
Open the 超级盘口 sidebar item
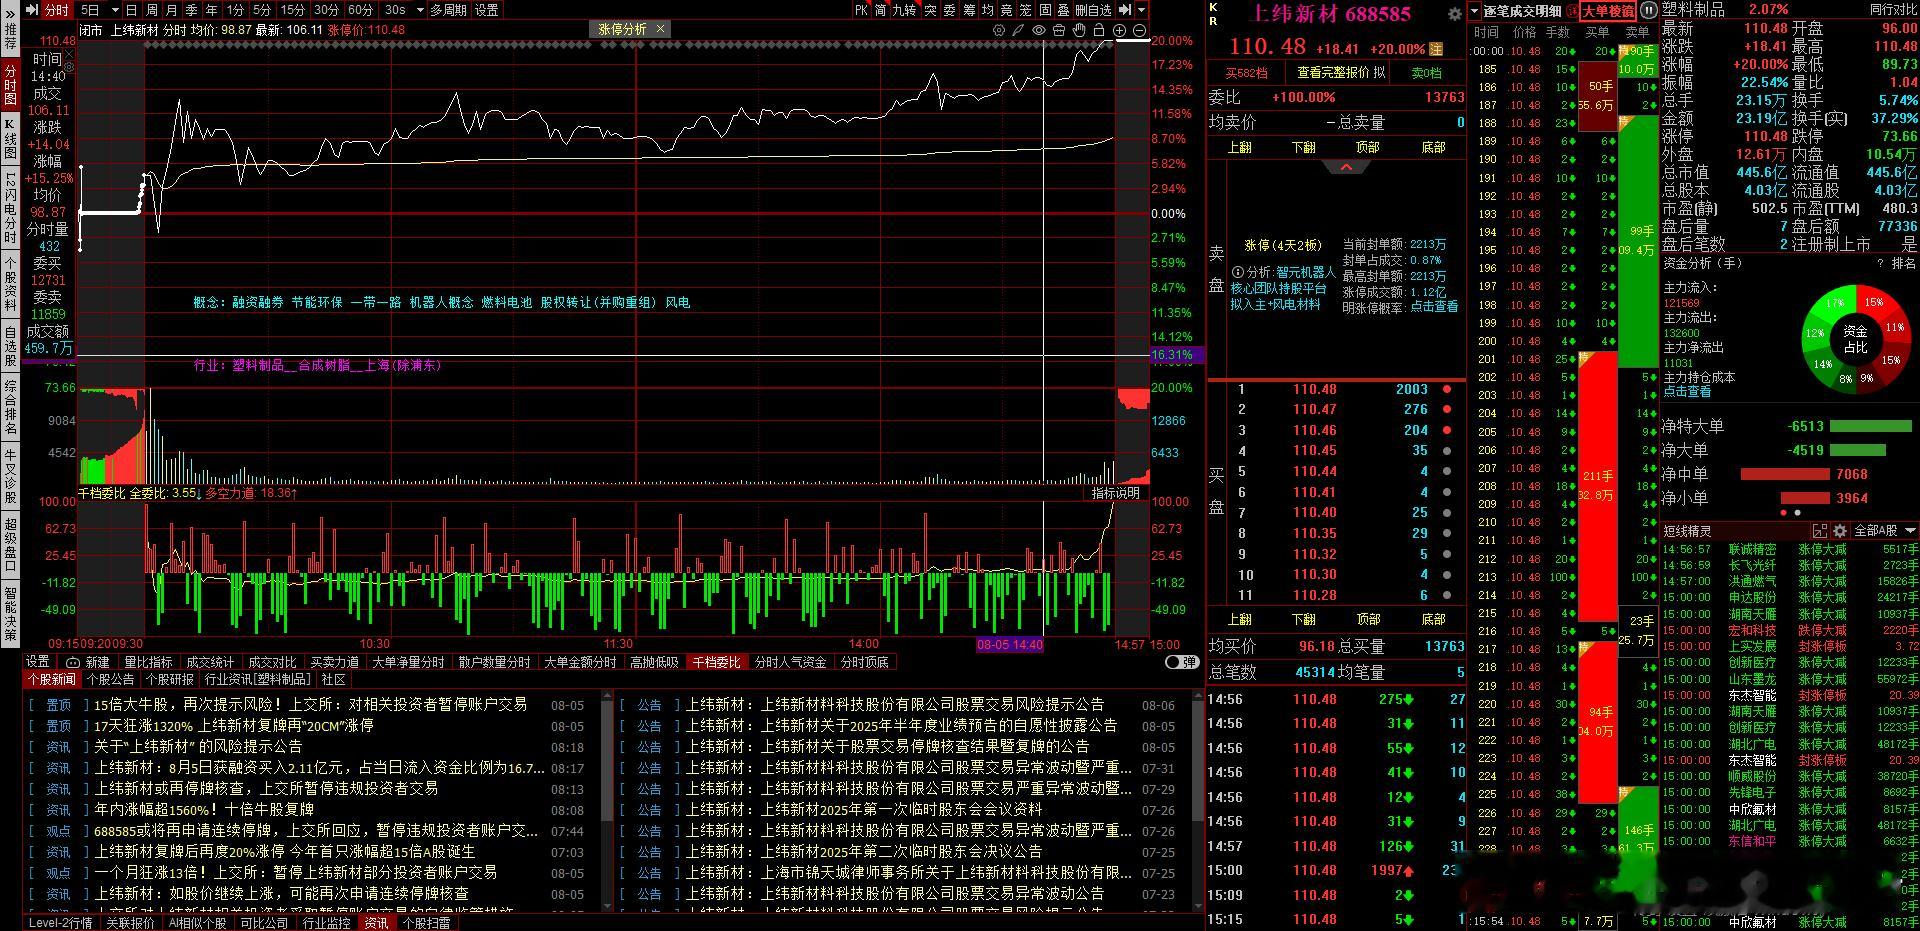(10, 544)
